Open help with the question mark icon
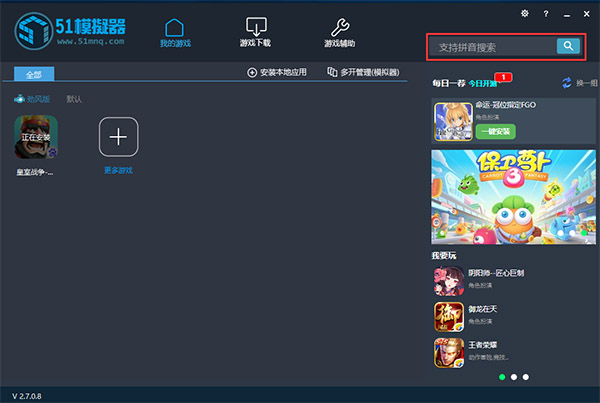Viewport: 600px width, 403px height. tap(546, 14)
